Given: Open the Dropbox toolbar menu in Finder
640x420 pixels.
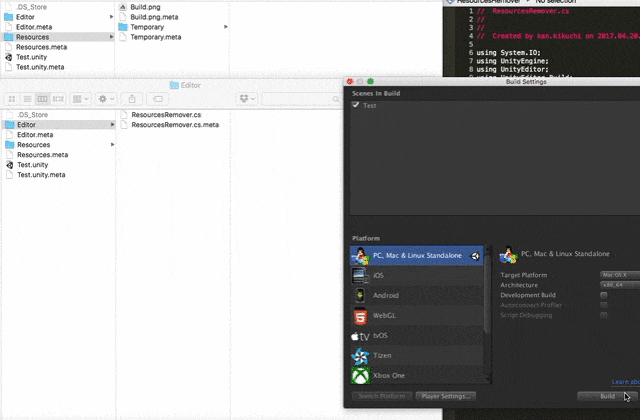Looking at the screenshot, I should pos(247,99).
